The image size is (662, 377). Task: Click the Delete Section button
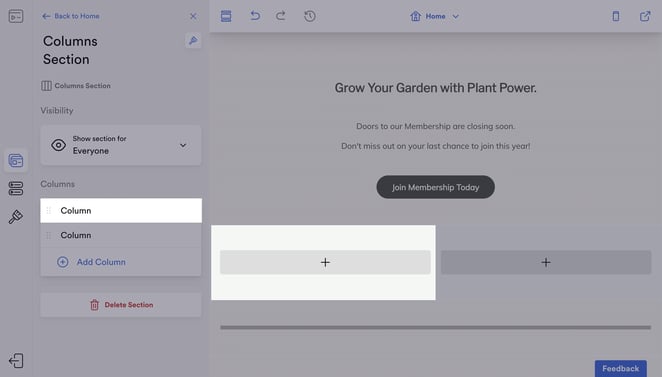tap(121, 305)
